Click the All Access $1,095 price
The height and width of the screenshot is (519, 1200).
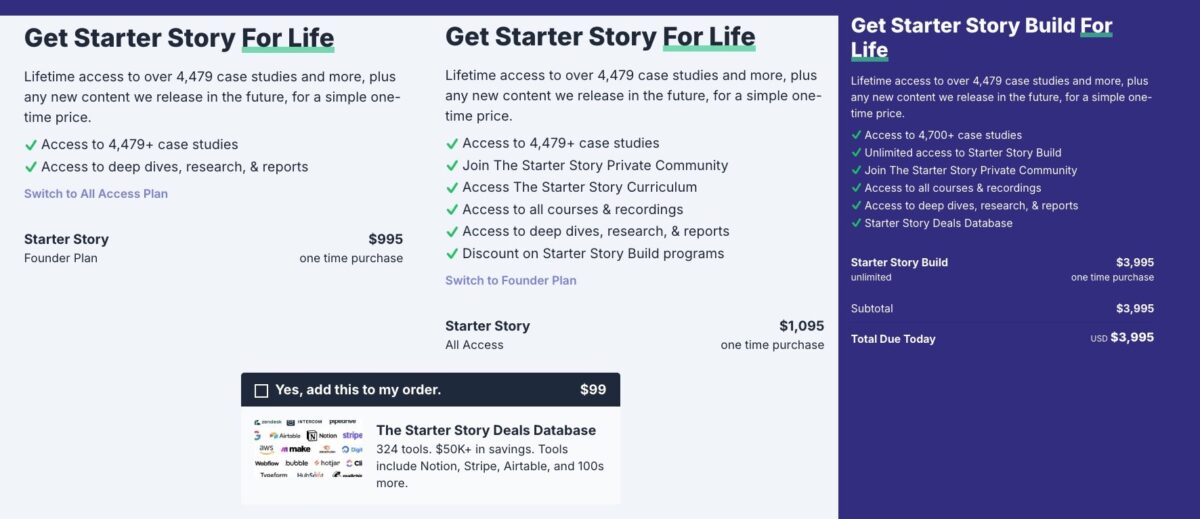(802, 326)
